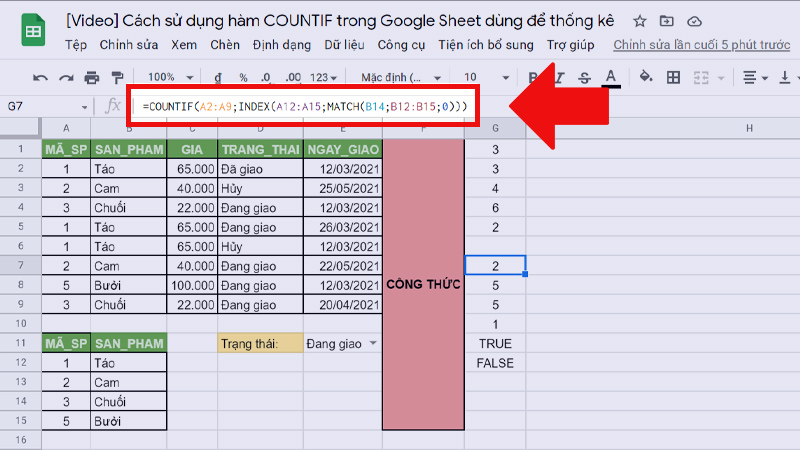Print the spreadsheet using printer icon
Screen dimensions: 800x450
point(92,77)
